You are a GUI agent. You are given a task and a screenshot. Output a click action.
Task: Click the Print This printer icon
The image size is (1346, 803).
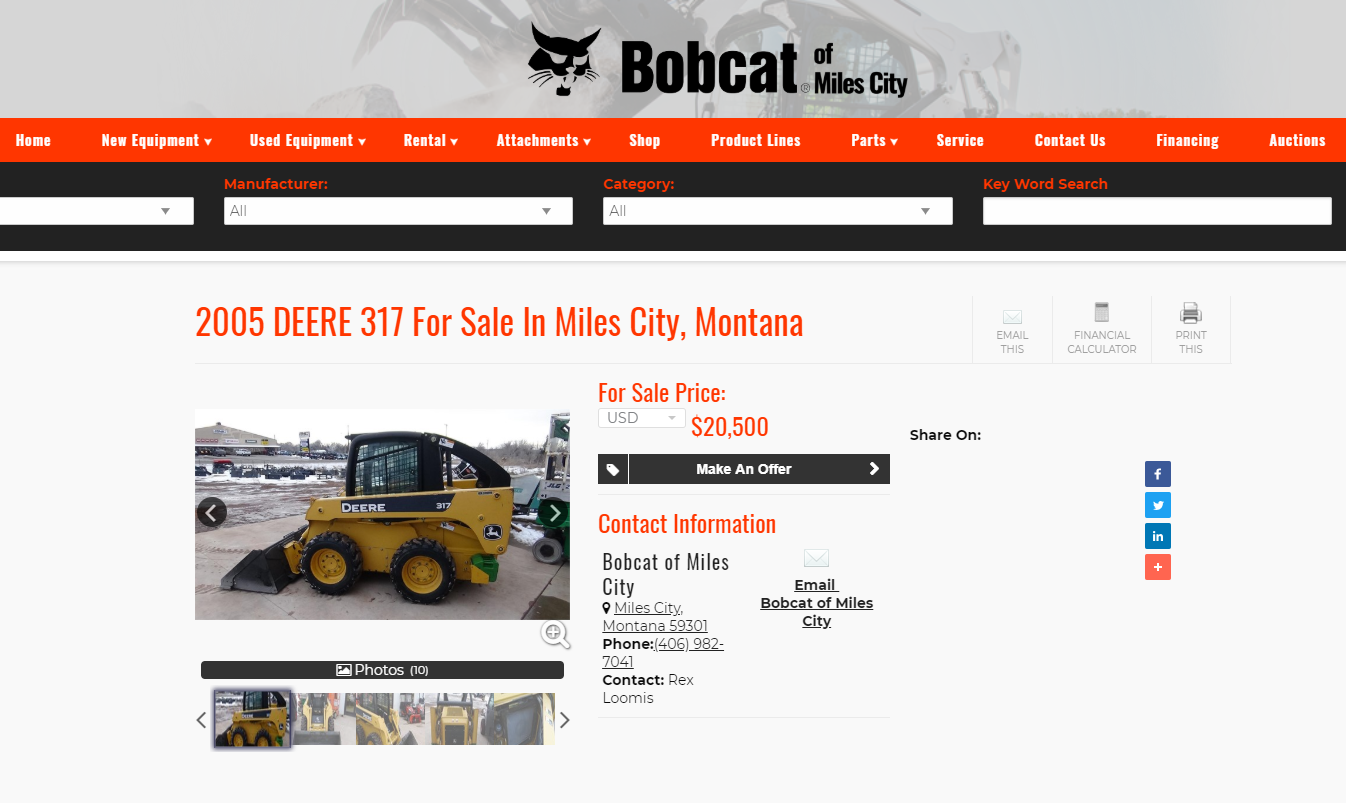[1191, 313]
